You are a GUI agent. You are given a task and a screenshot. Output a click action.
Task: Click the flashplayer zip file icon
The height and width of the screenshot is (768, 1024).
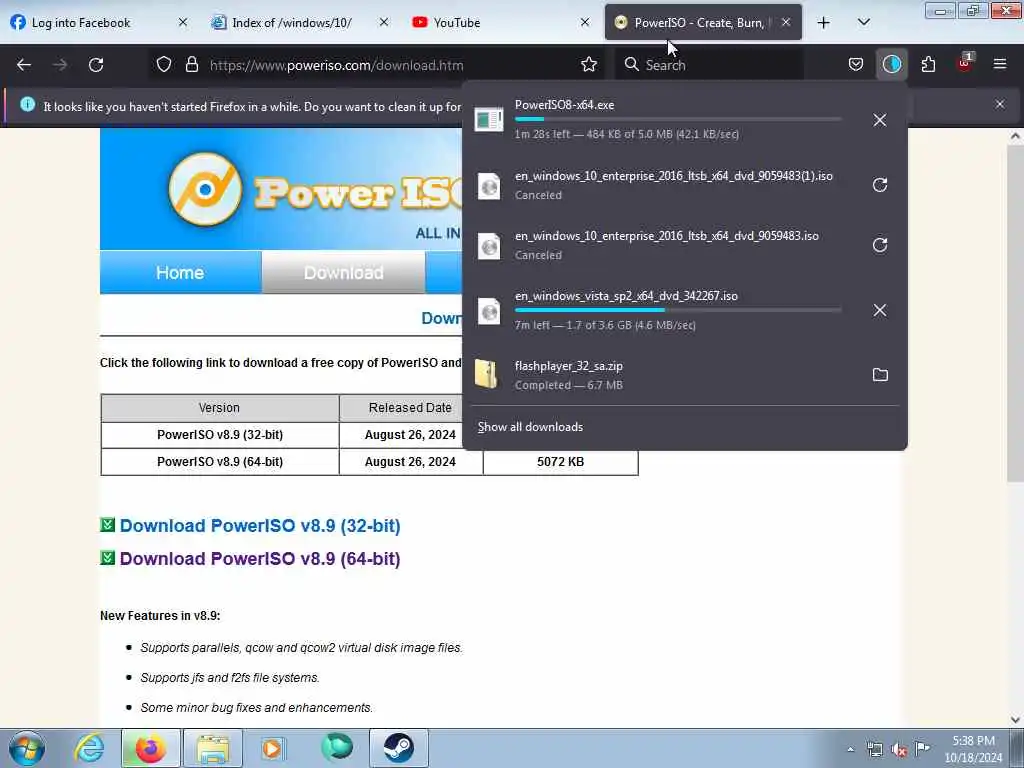[x=487, y=374]
